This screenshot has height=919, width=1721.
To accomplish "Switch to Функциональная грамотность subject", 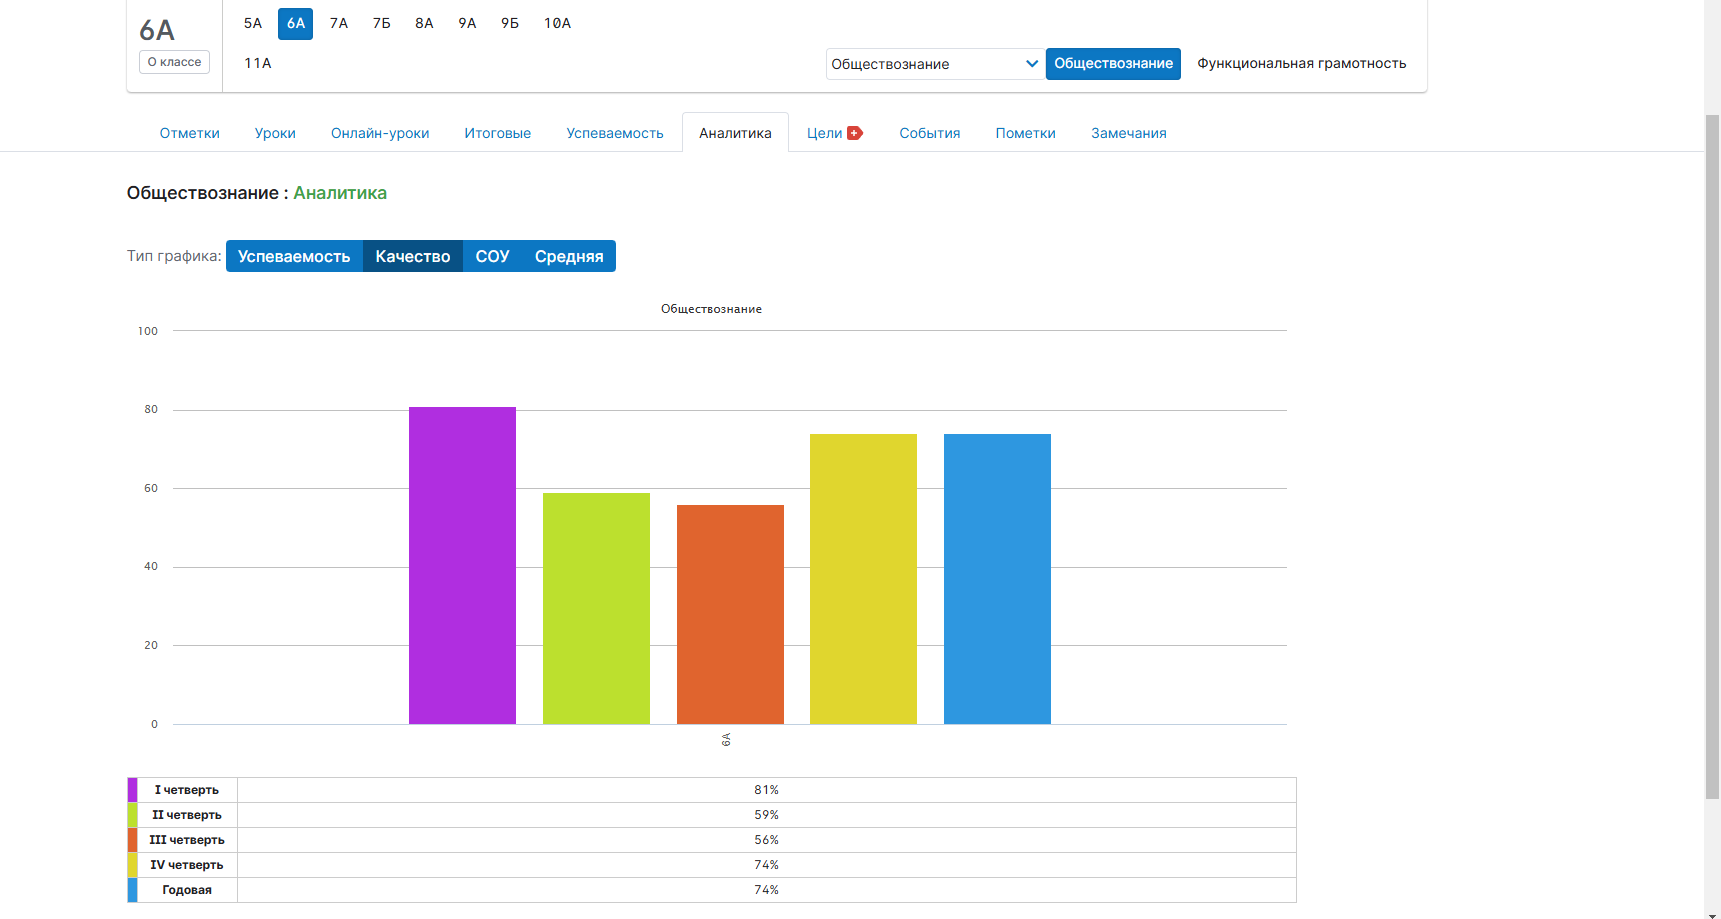I will (x=1302, y=63).
